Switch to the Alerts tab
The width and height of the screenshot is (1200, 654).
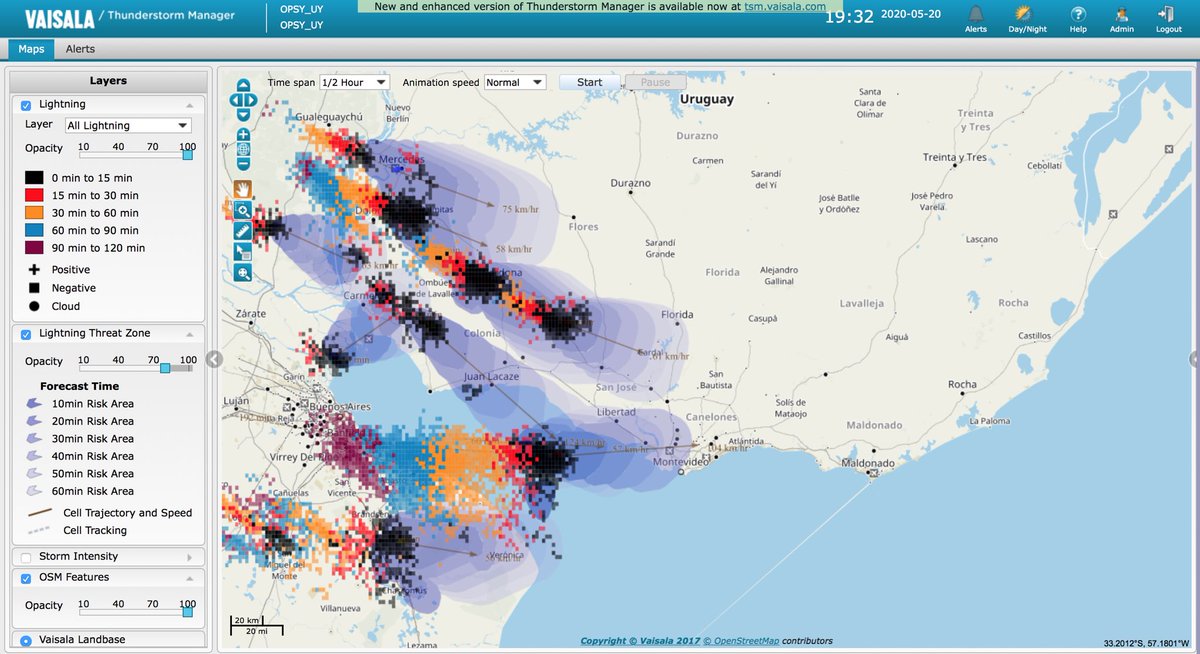[80, 48]
